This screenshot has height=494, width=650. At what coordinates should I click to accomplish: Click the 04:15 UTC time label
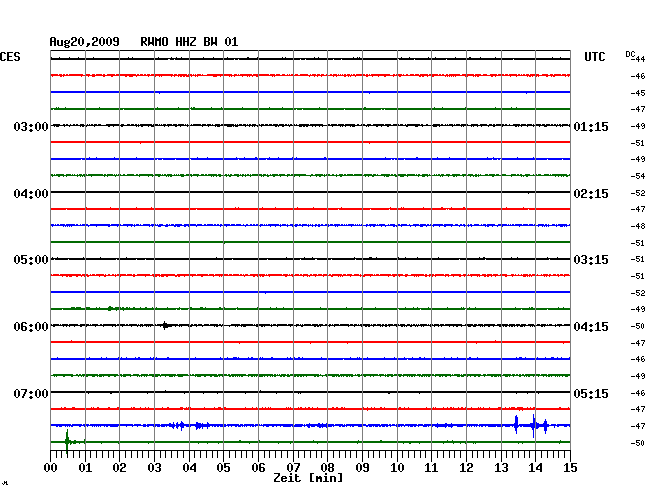(x=591, y=327)
